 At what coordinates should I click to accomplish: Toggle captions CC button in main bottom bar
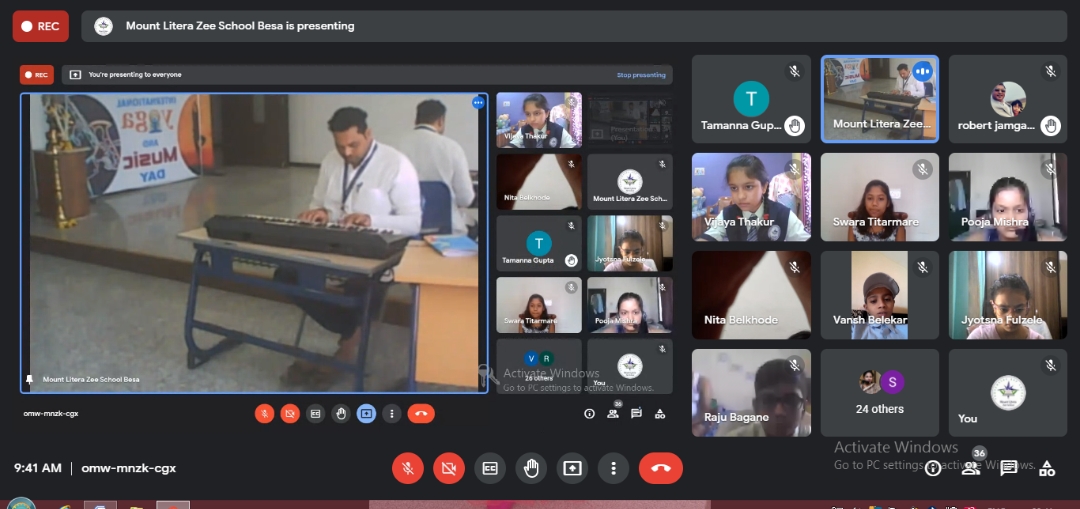point(490,468)
